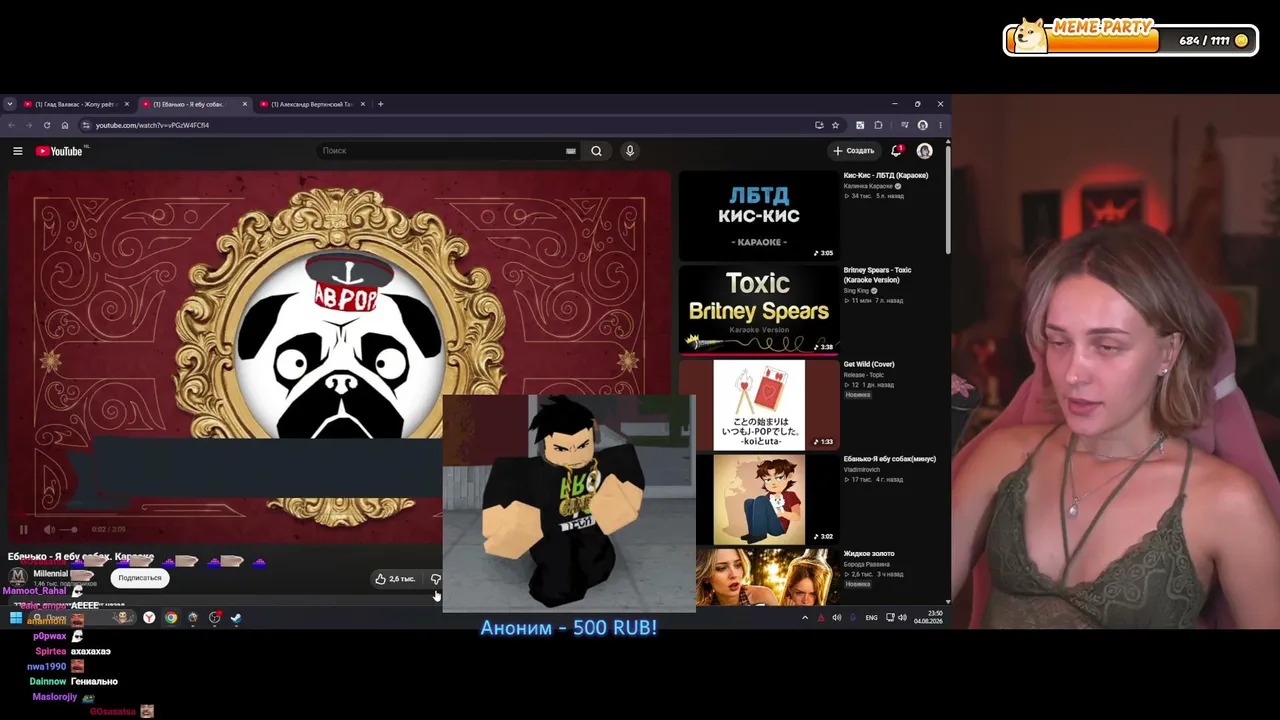Bookmark this page with the star icon
Image resolution: width=1280 pixels, height=720 pixels.
(836, 125)
